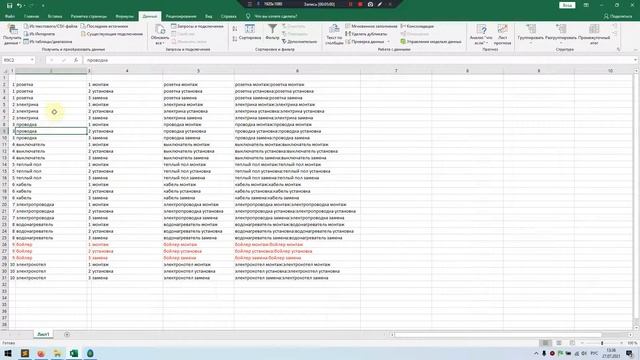This screenshot has width=640, height=360.
Task: Collapse the ribbon with the chevron
Action: click(x=635, y=49)
